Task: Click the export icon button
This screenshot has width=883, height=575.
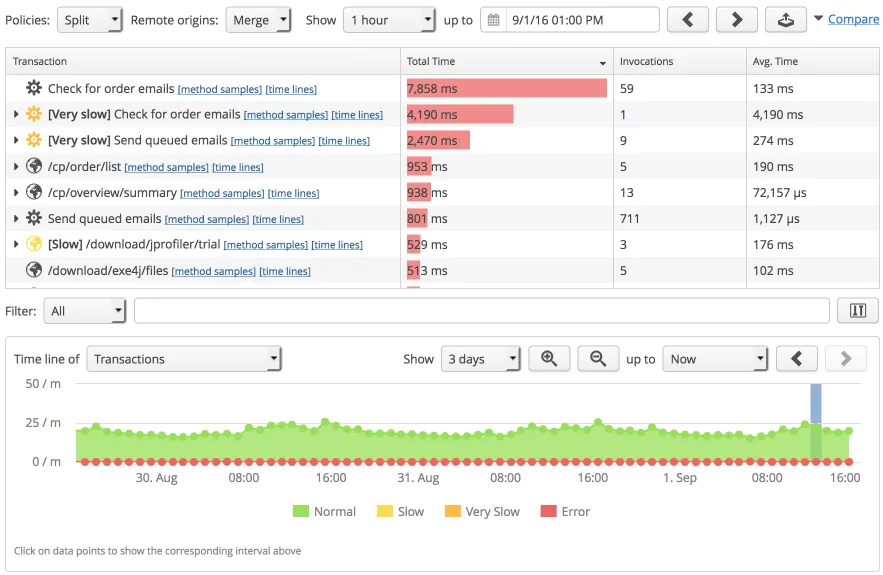Action: (x=786, y=20)
